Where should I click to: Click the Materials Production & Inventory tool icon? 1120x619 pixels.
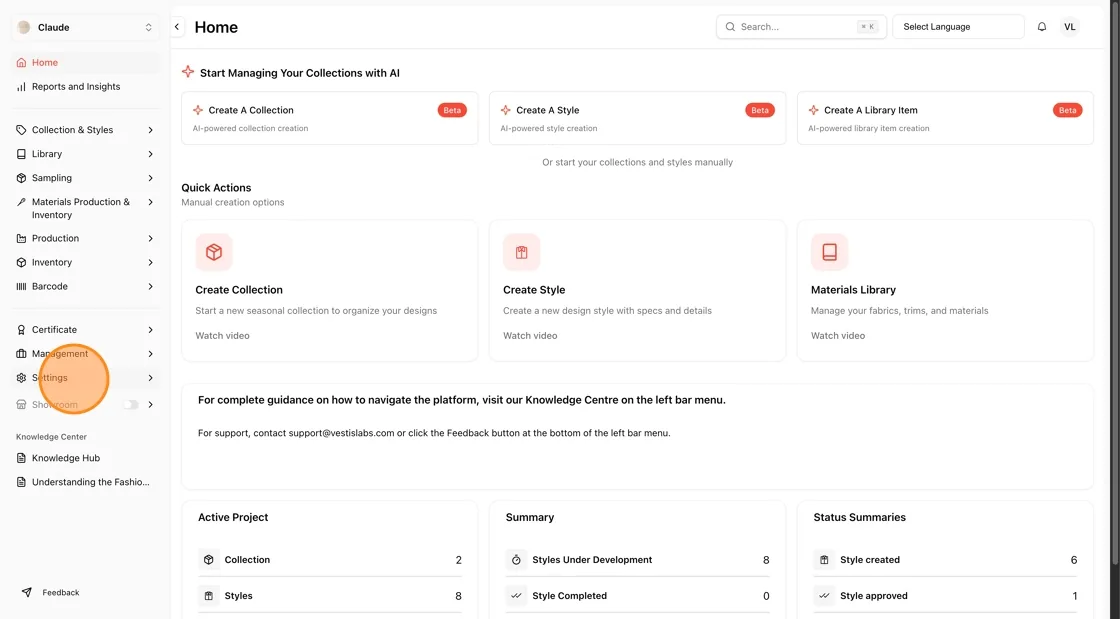pyautogui.click(x=21, y=202)
